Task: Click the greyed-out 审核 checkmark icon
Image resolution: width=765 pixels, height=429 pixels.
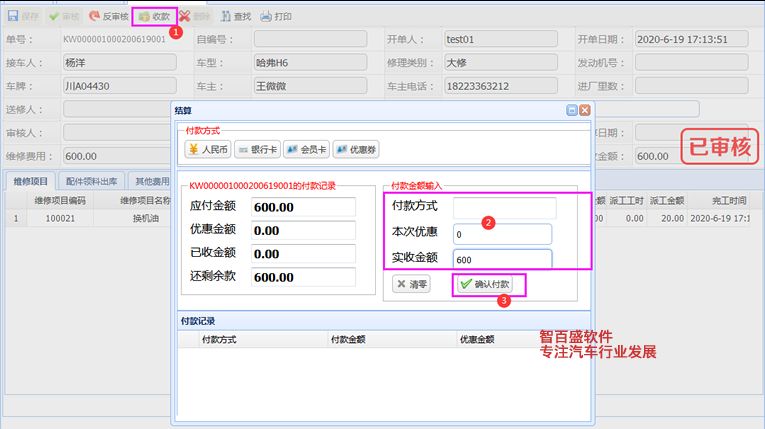Action: (x=54, y=17)
